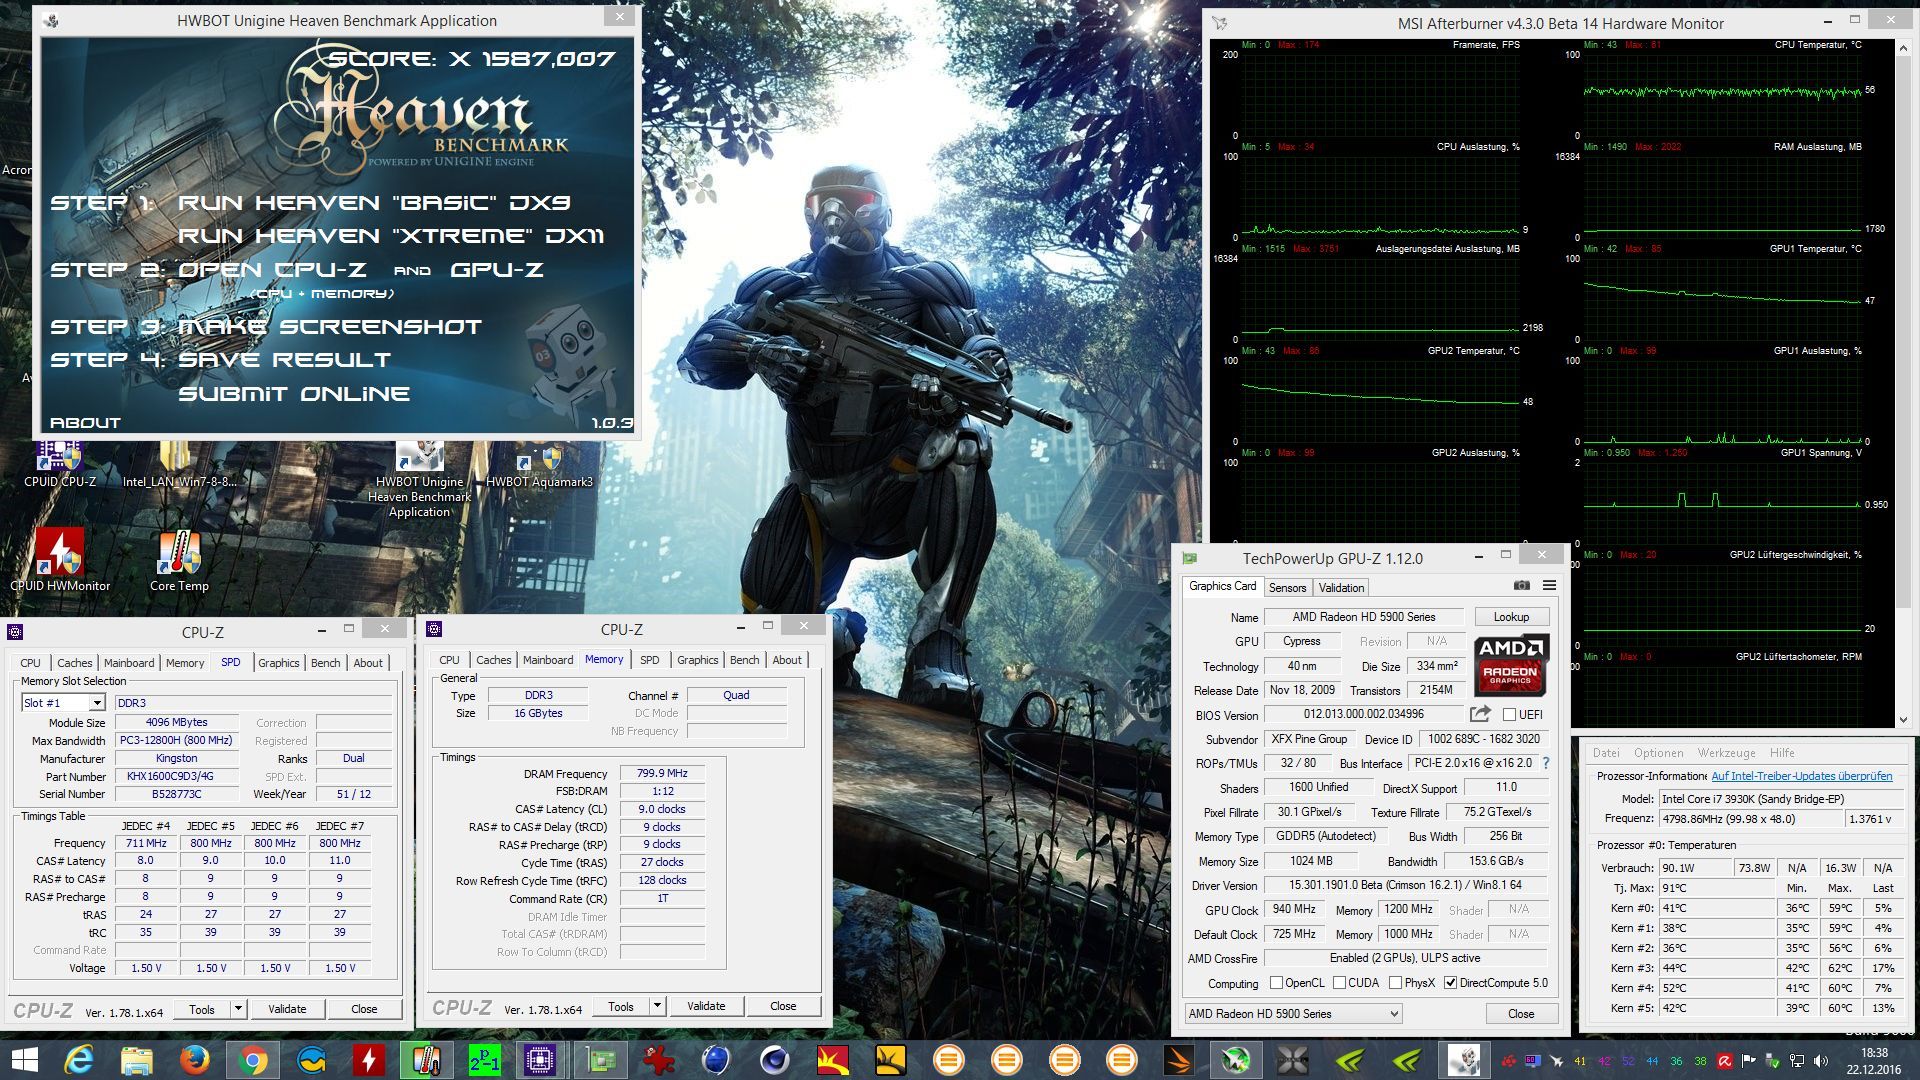Open the GPU selection dropdown in GPU-Z

click(1293, 1014)
